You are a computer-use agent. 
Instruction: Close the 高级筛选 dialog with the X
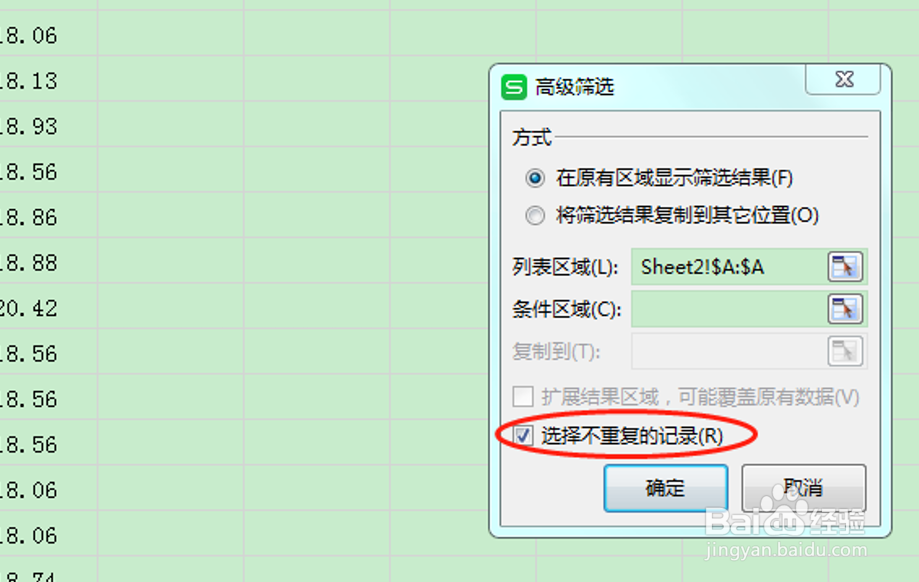coord(843,79)
